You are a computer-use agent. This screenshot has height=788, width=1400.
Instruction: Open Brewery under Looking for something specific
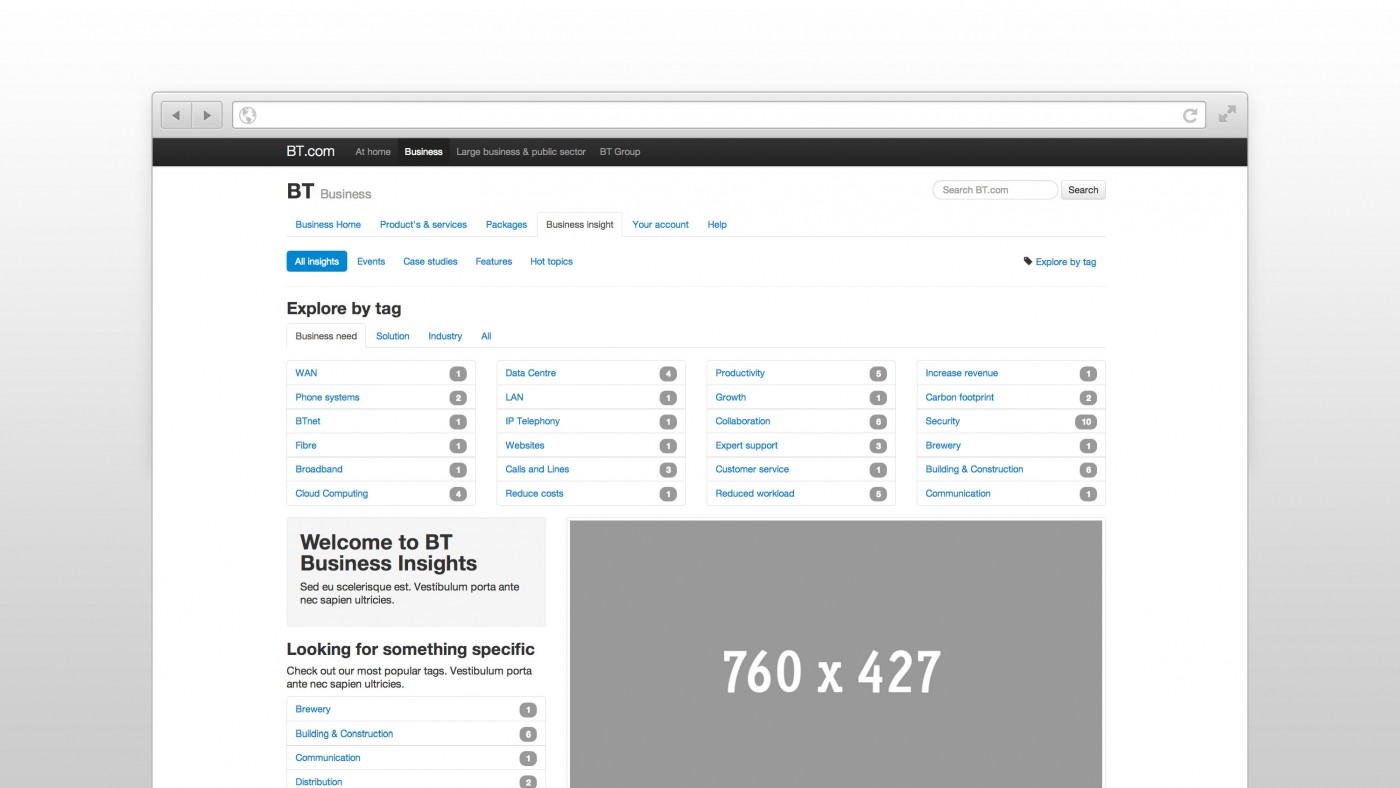coord(313,709)
